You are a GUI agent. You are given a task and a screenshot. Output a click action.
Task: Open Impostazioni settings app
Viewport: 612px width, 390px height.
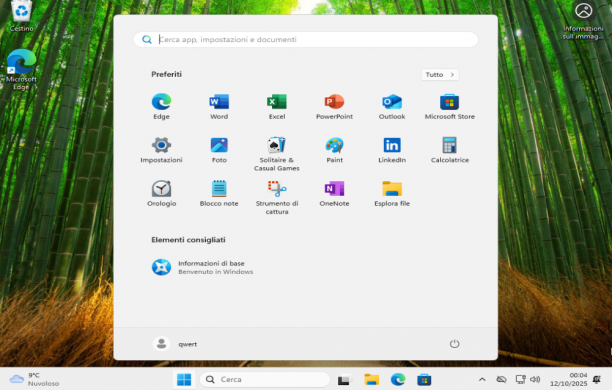pos(161,150)
